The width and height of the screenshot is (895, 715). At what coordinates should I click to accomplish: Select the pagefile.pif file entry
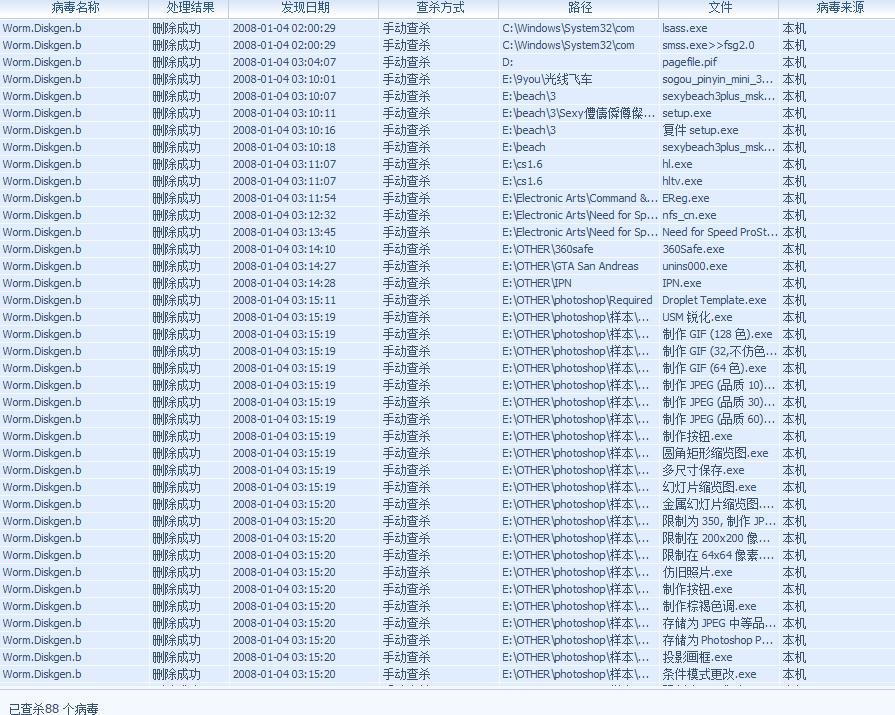click(x=689, y=62)
